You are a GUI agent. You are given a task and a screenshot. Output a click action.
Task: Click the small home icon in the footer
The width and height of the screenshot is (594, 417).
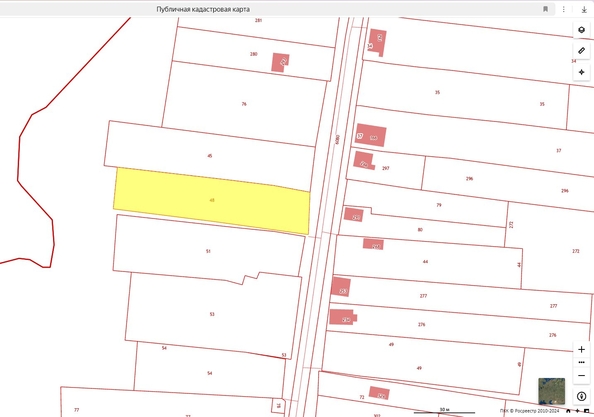[568, 411]
